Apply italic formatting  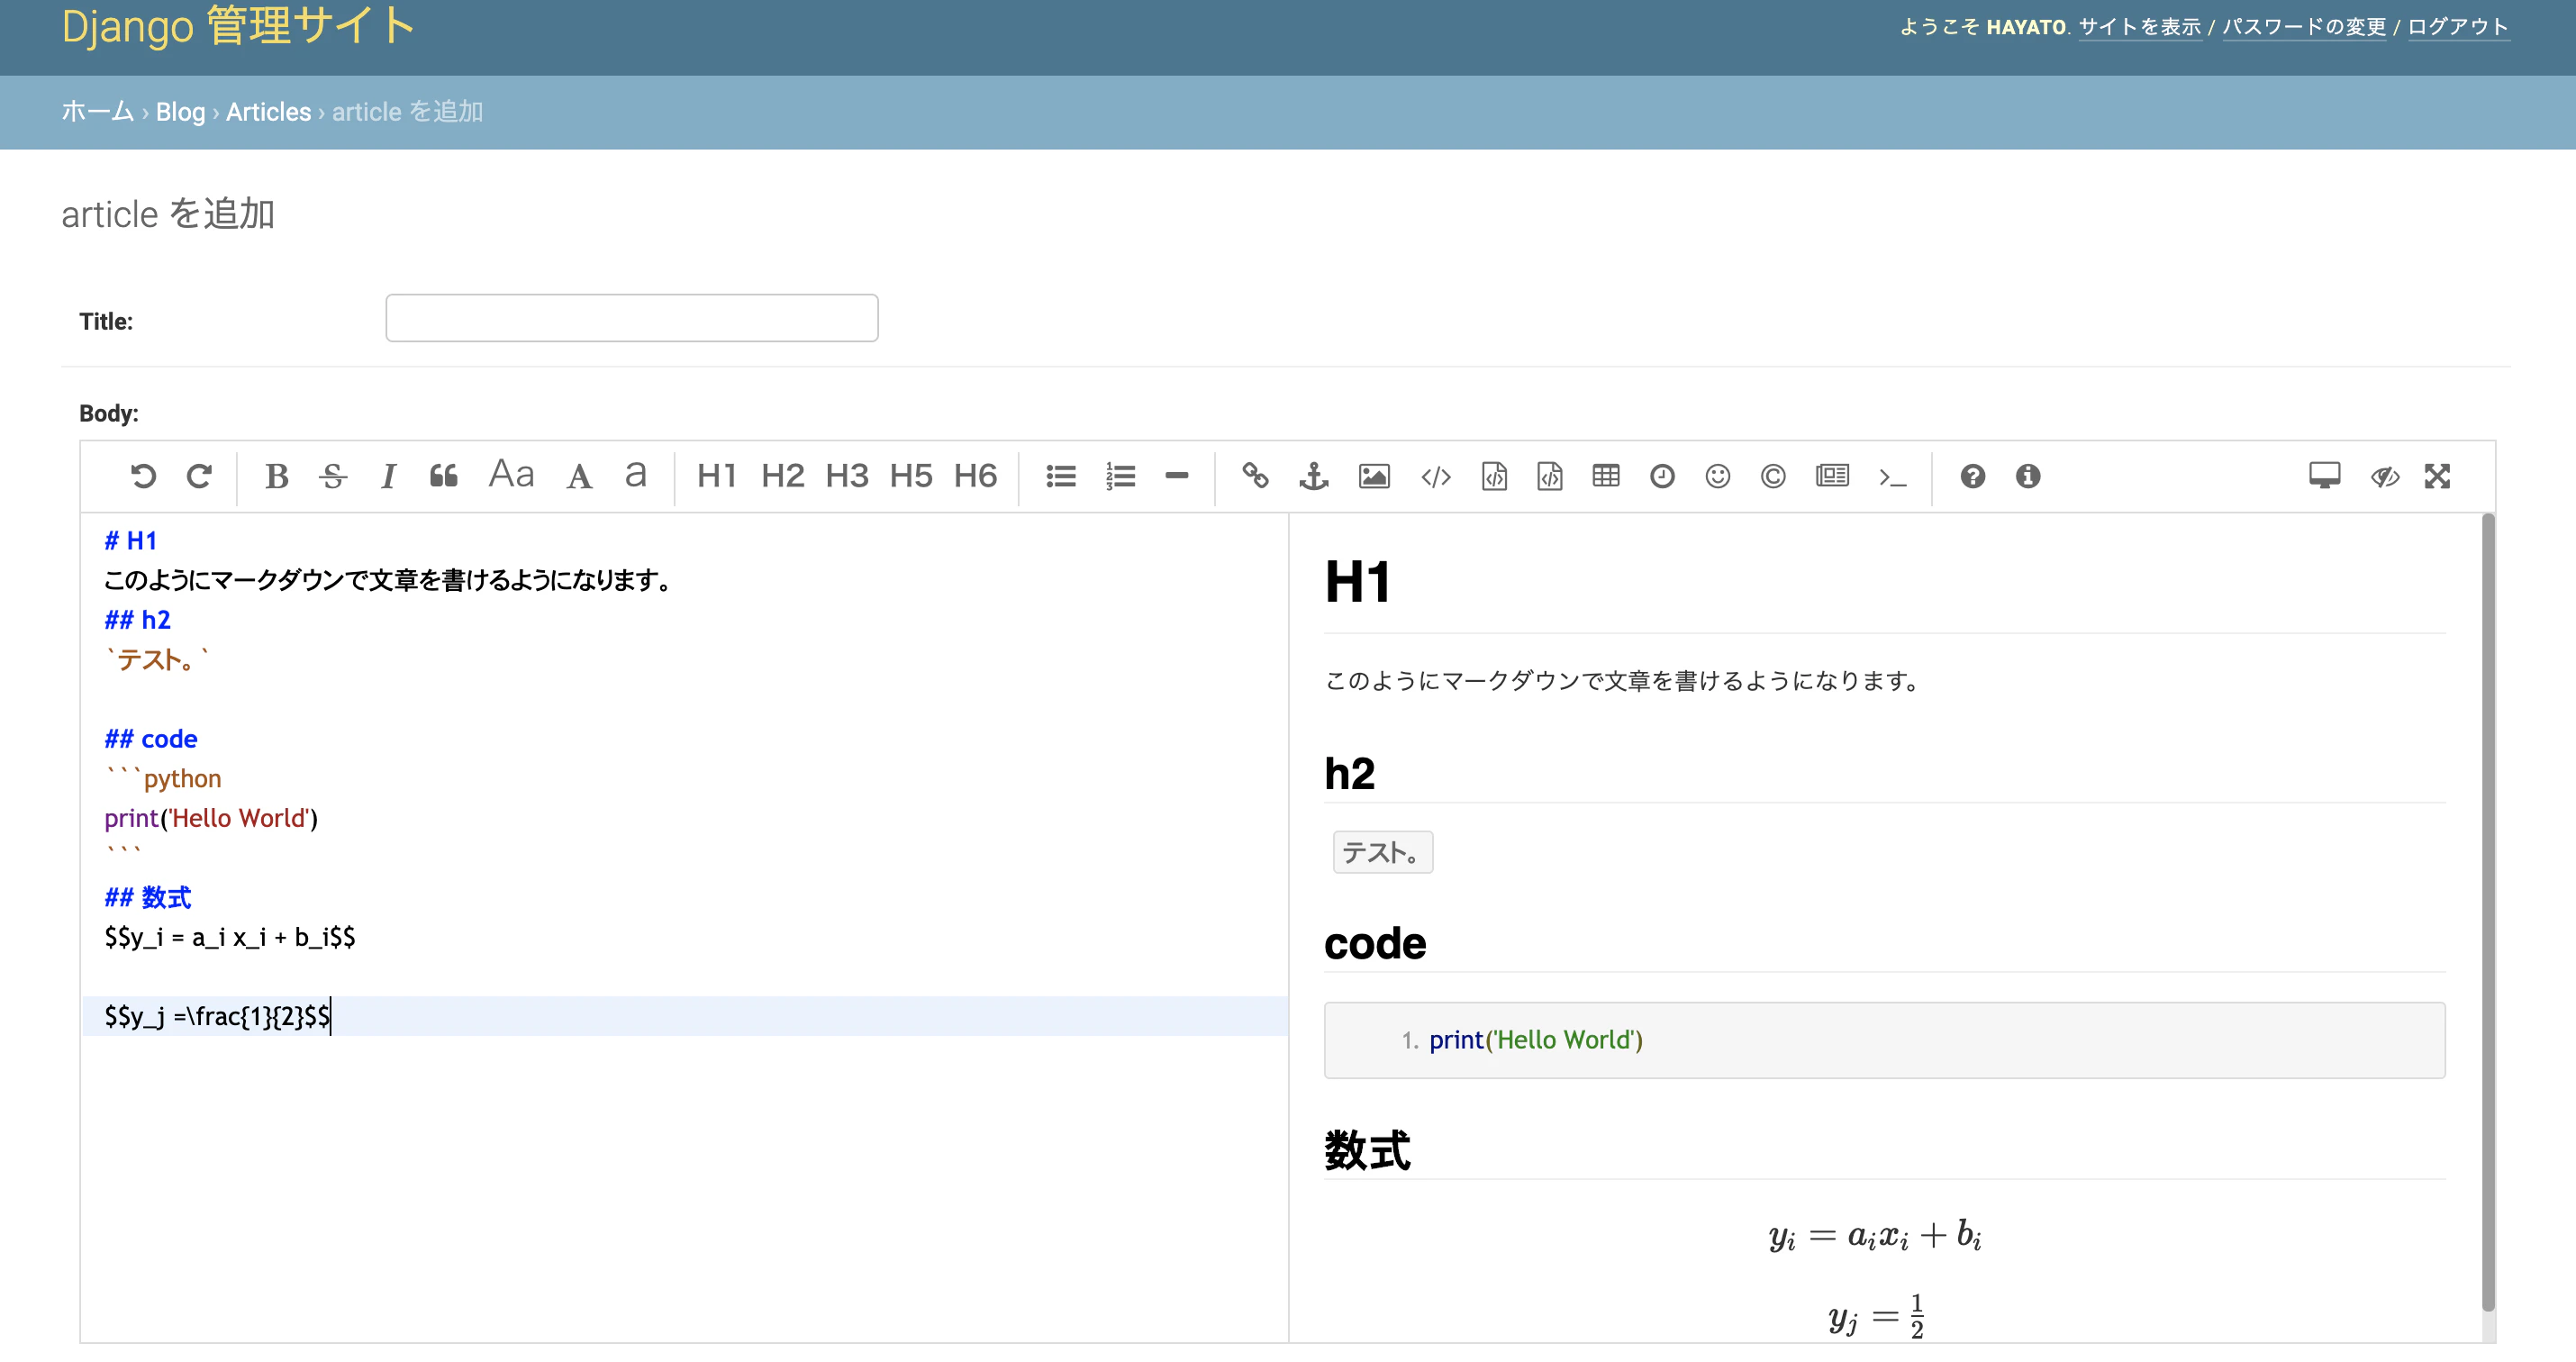click(388, 476)
